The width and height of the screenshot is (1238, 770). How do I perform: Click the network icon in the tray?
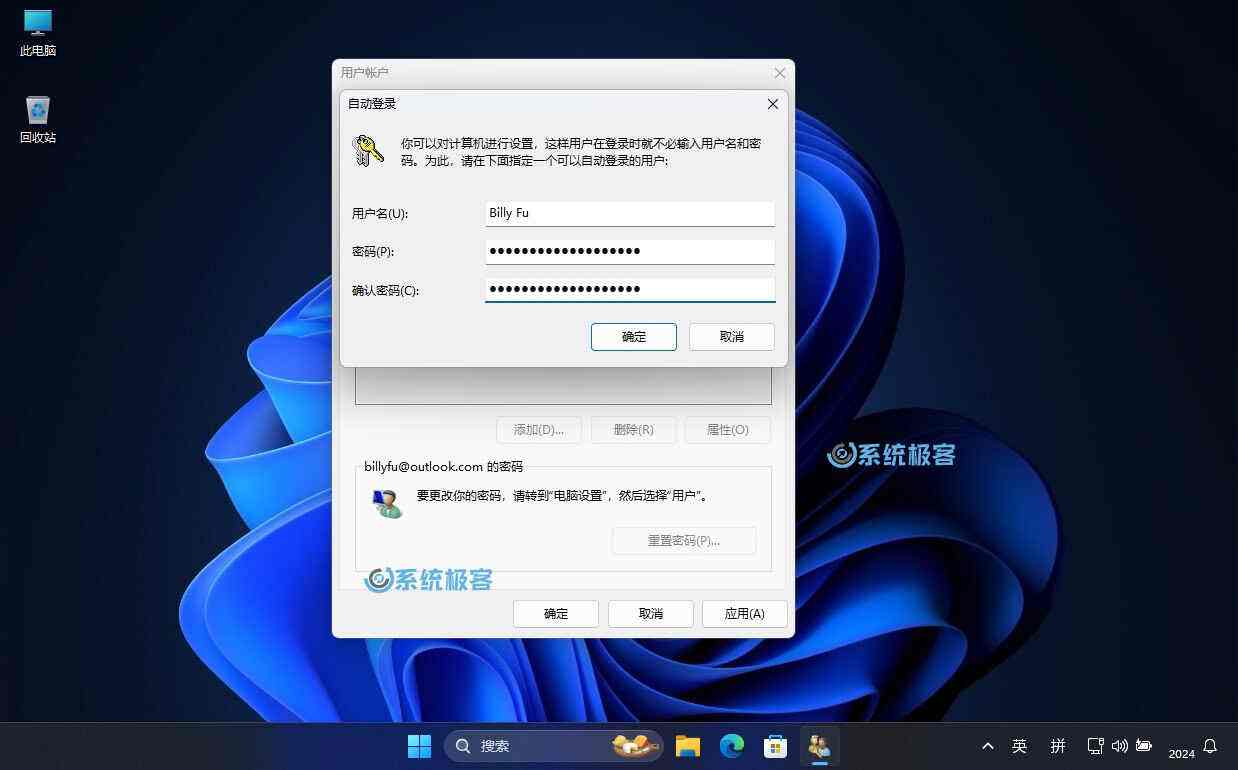pos(1095,746)
